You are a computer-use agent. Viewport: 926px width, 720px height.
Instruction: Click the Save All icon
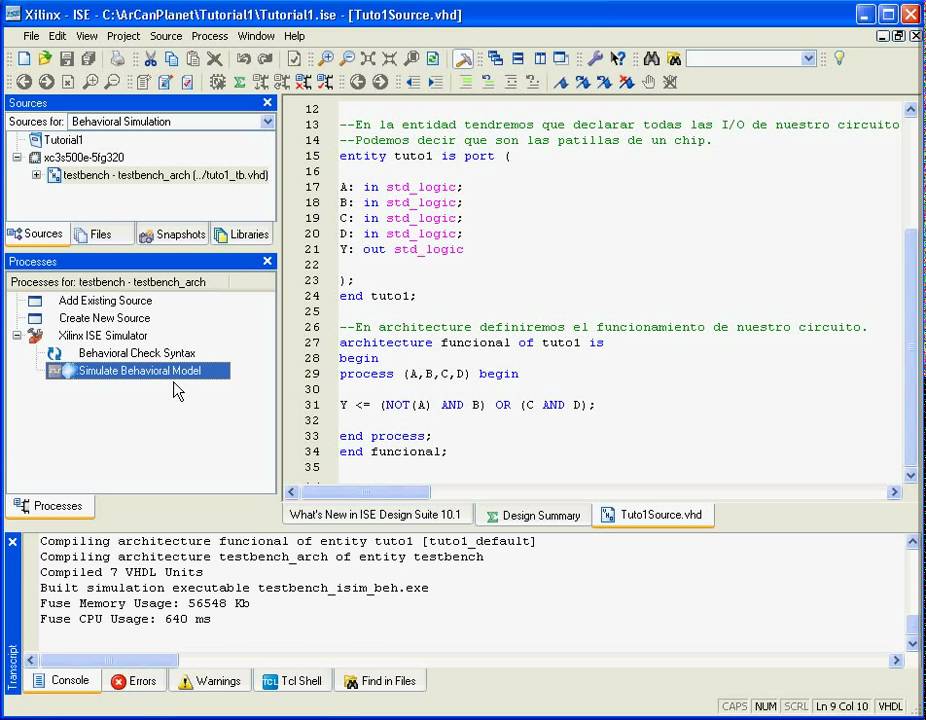pos(89,58)
